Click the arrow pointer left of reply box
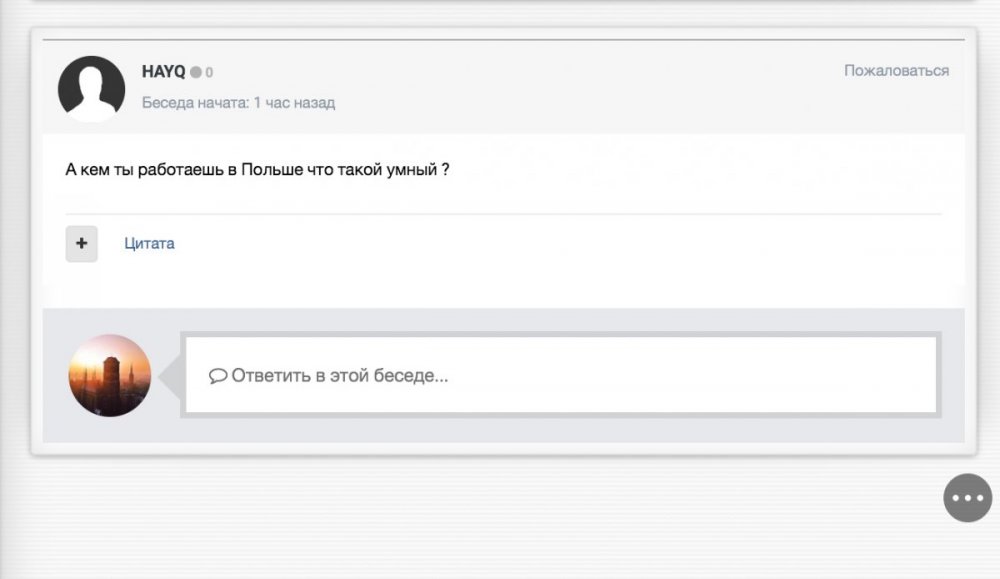 click(168, 376)
